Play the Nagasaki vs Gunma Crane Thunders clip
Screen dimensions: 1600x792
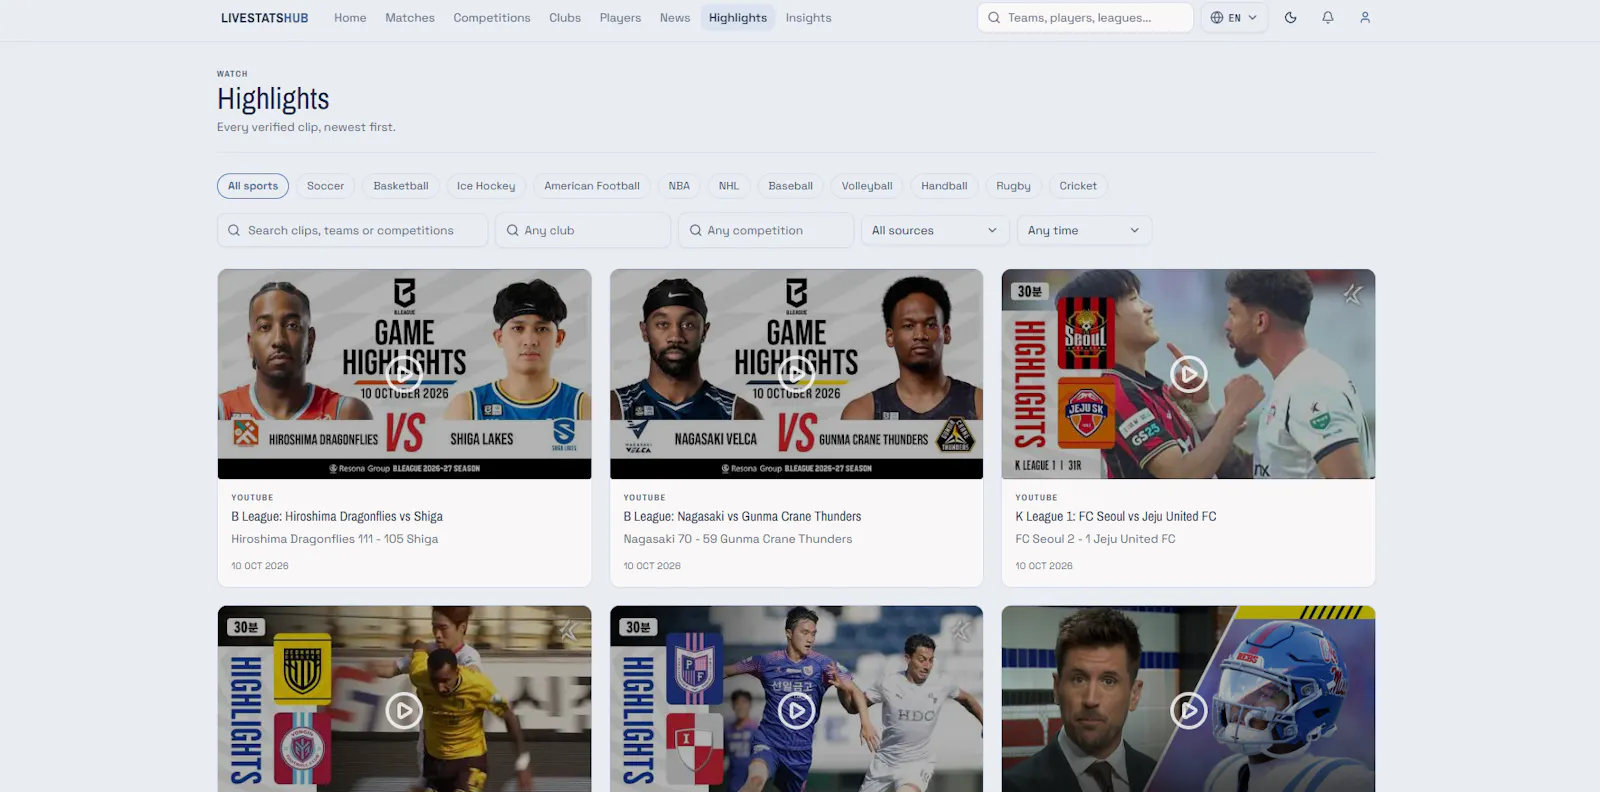(x=796, y=374)
